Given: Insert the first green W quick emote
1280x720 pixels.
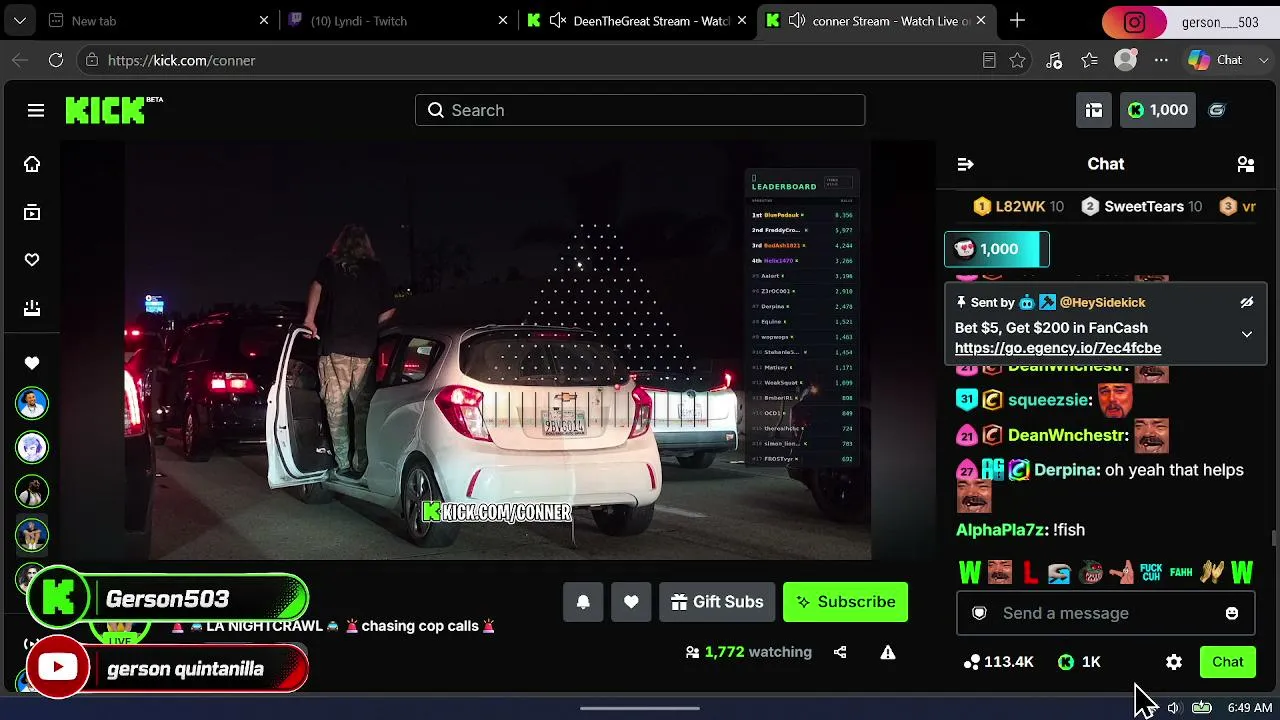Looking at the screenshot, I should (x=970, y=573).
